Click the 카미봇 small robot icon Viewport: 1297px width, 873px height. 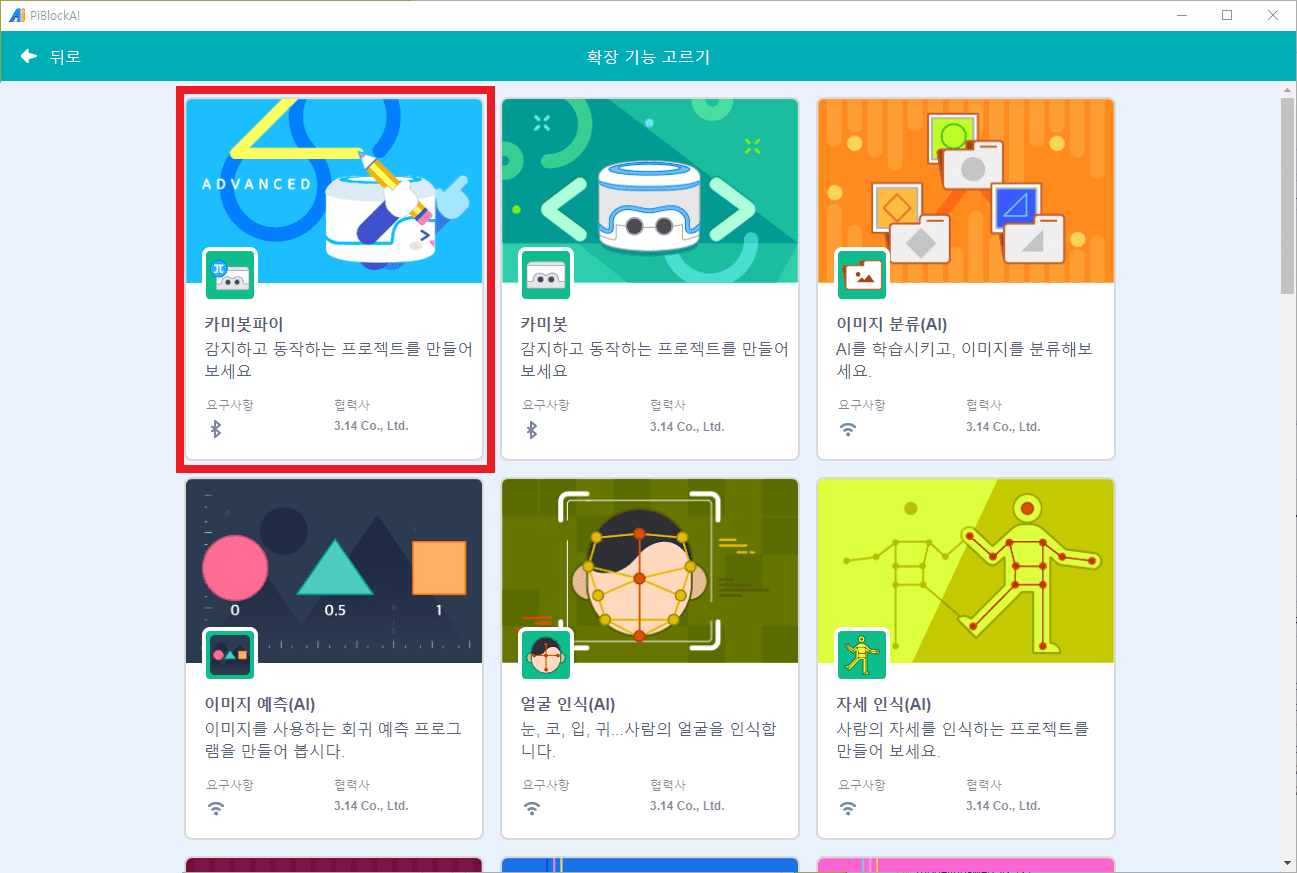click(x=546, y=275)
